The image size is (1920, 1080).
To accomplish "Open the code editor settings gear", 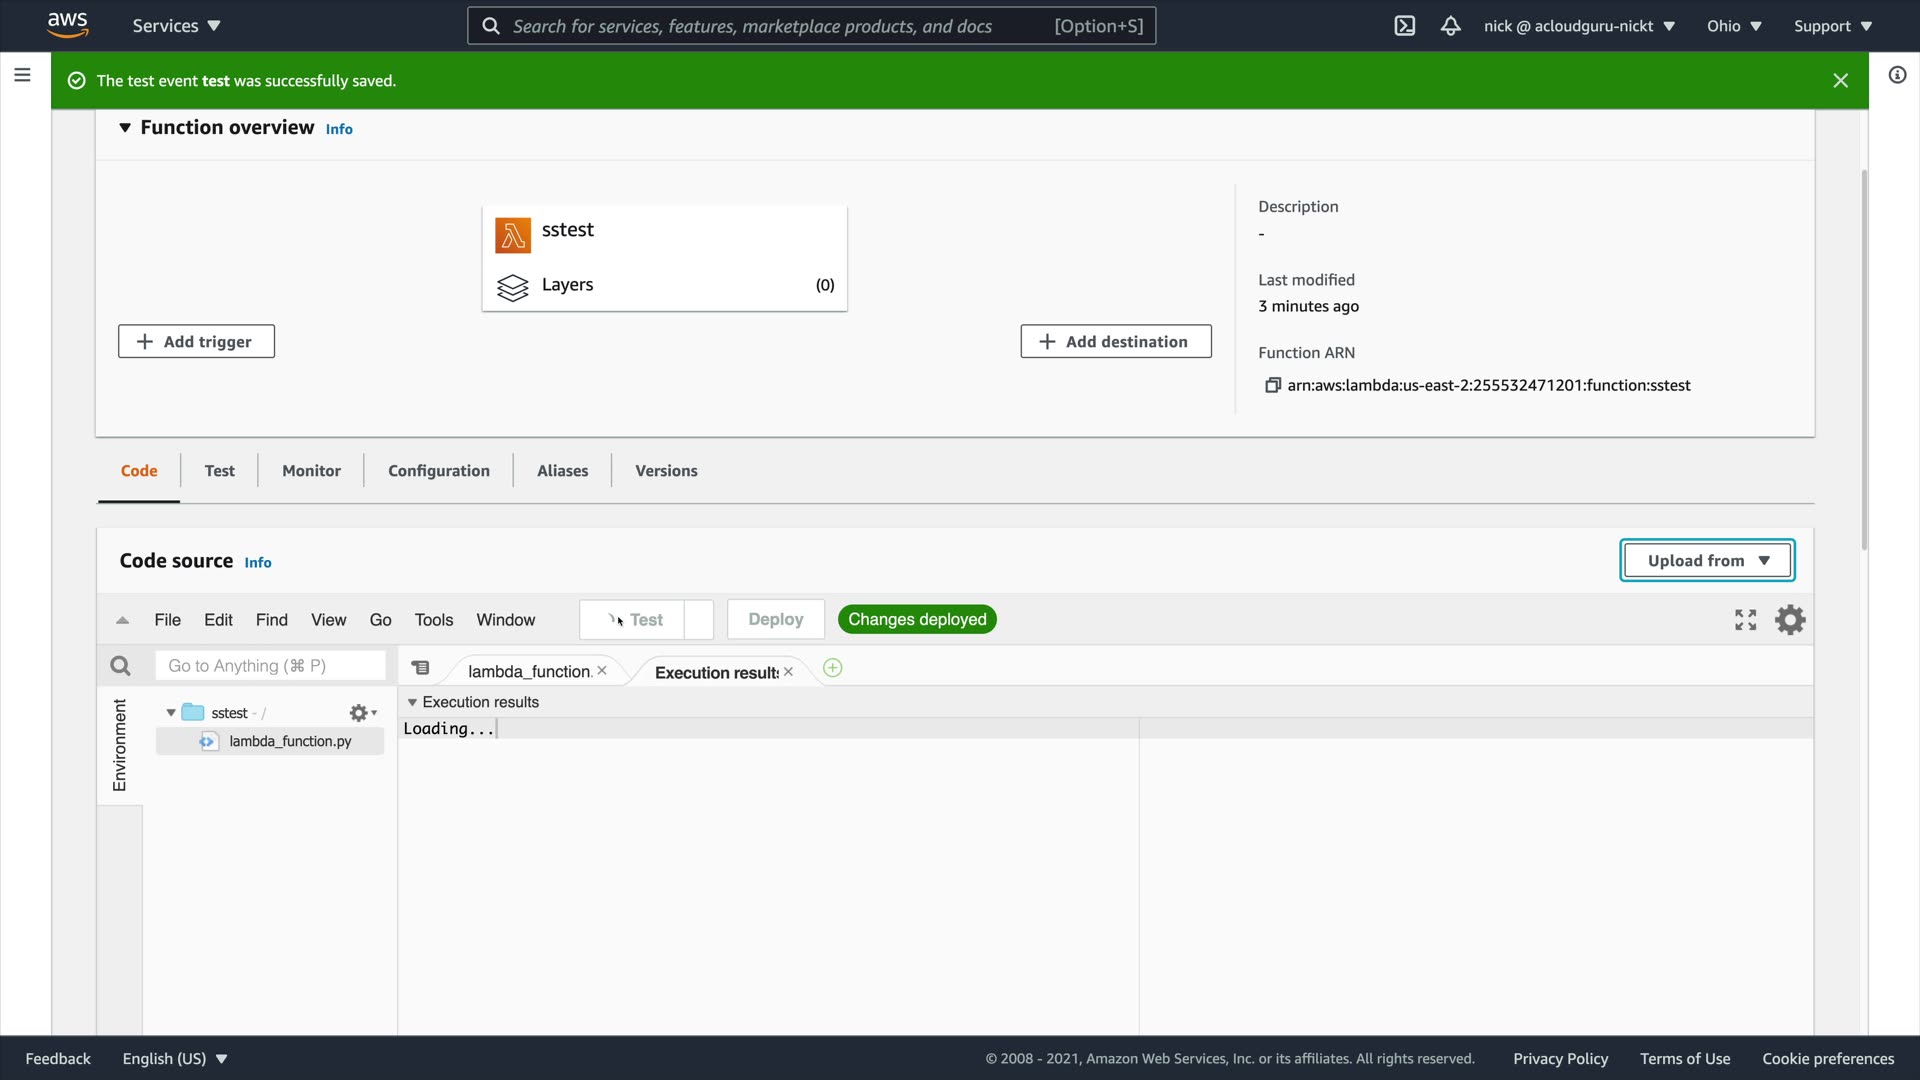I will click(1789, 620).
